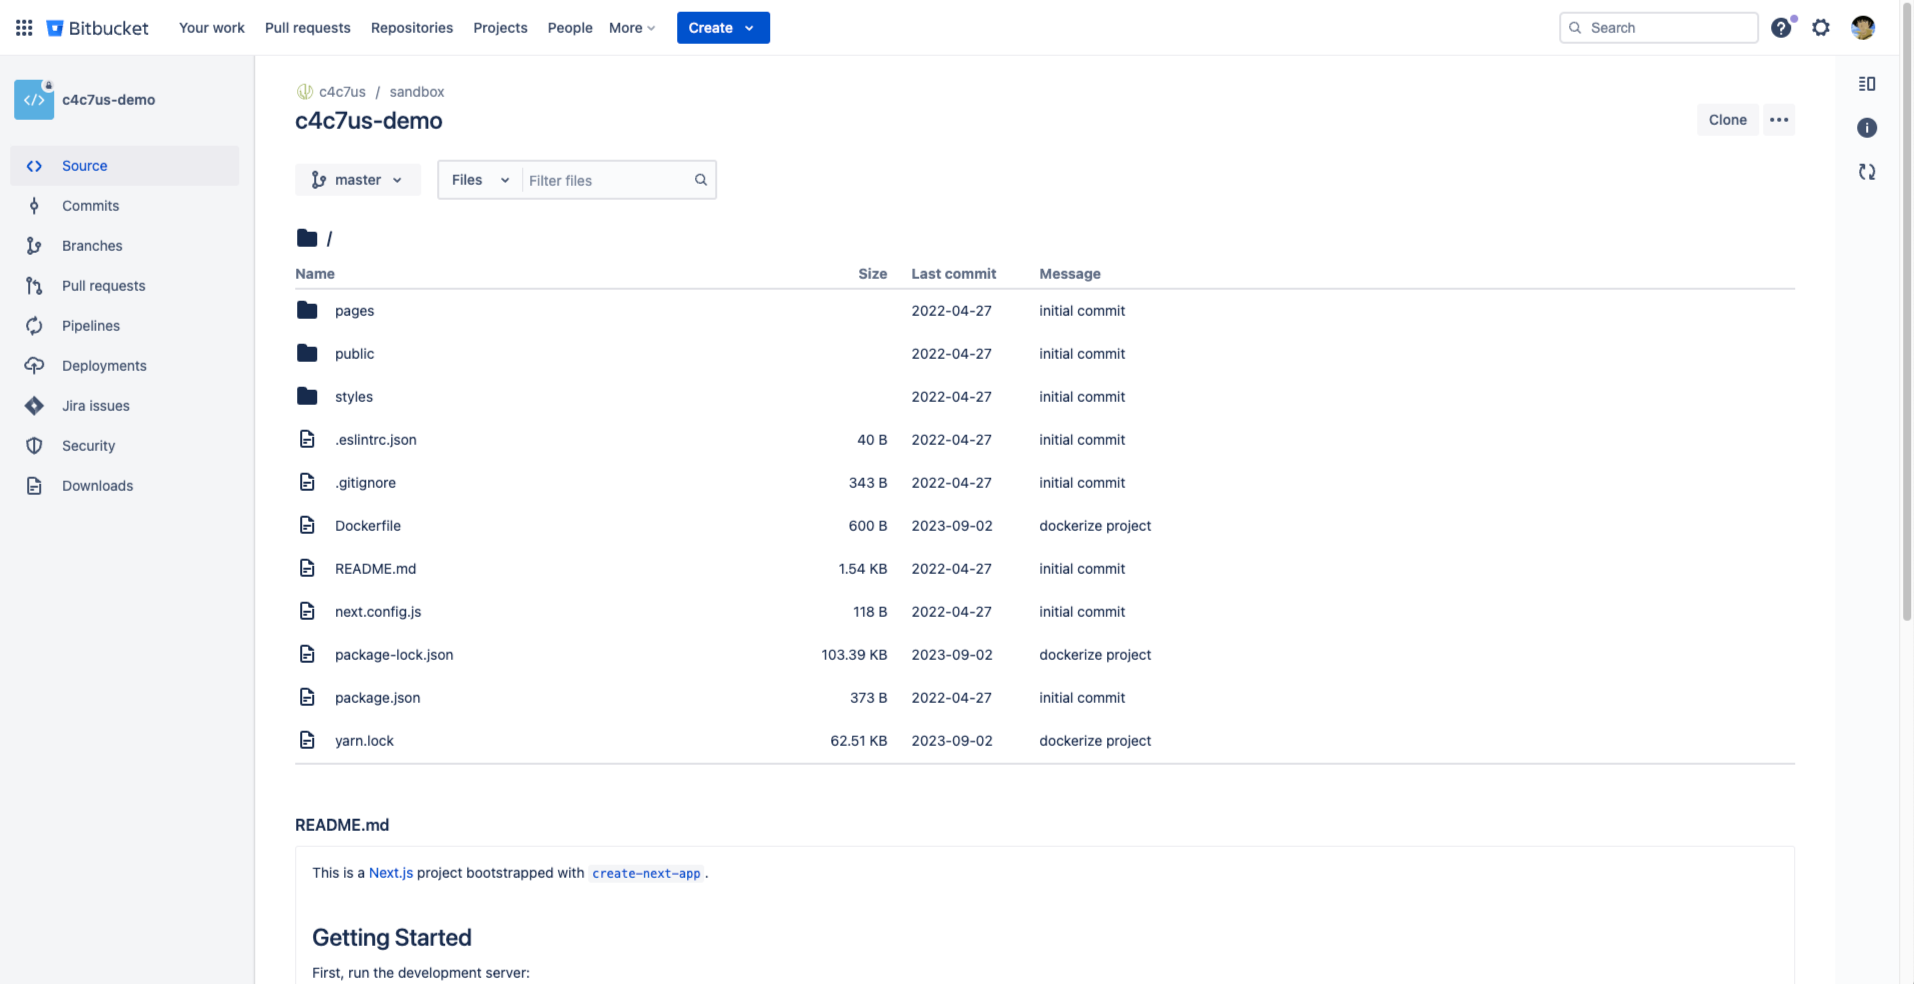Click the Commits icon in sidebar
This screenshot has width=1914, height=984.
[34, 206]
